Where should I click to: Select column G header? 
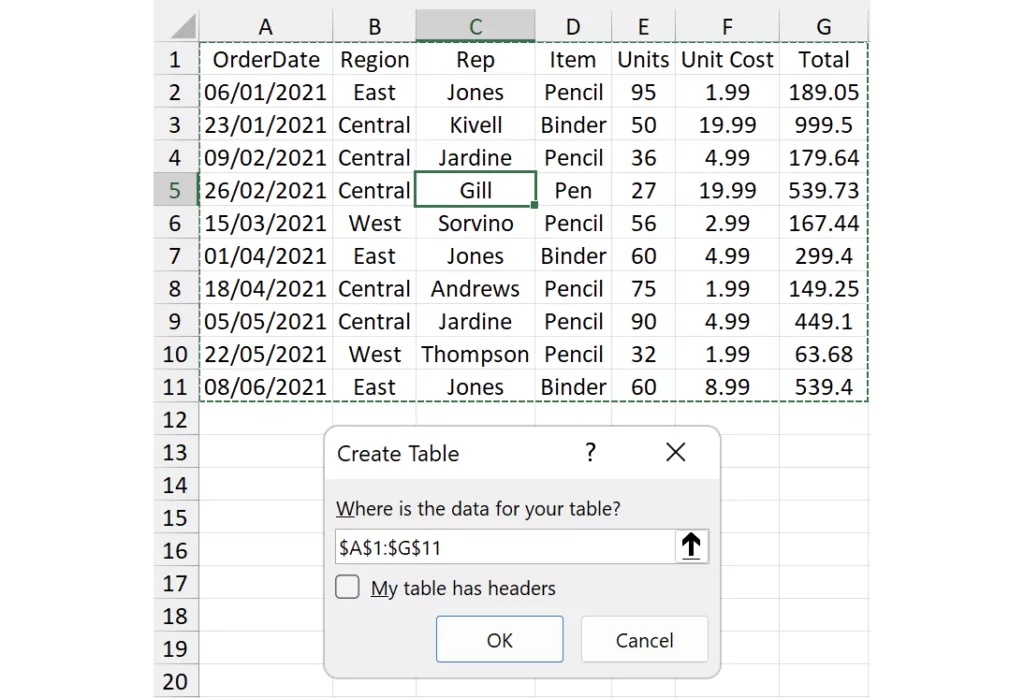(x=823, y=27)
